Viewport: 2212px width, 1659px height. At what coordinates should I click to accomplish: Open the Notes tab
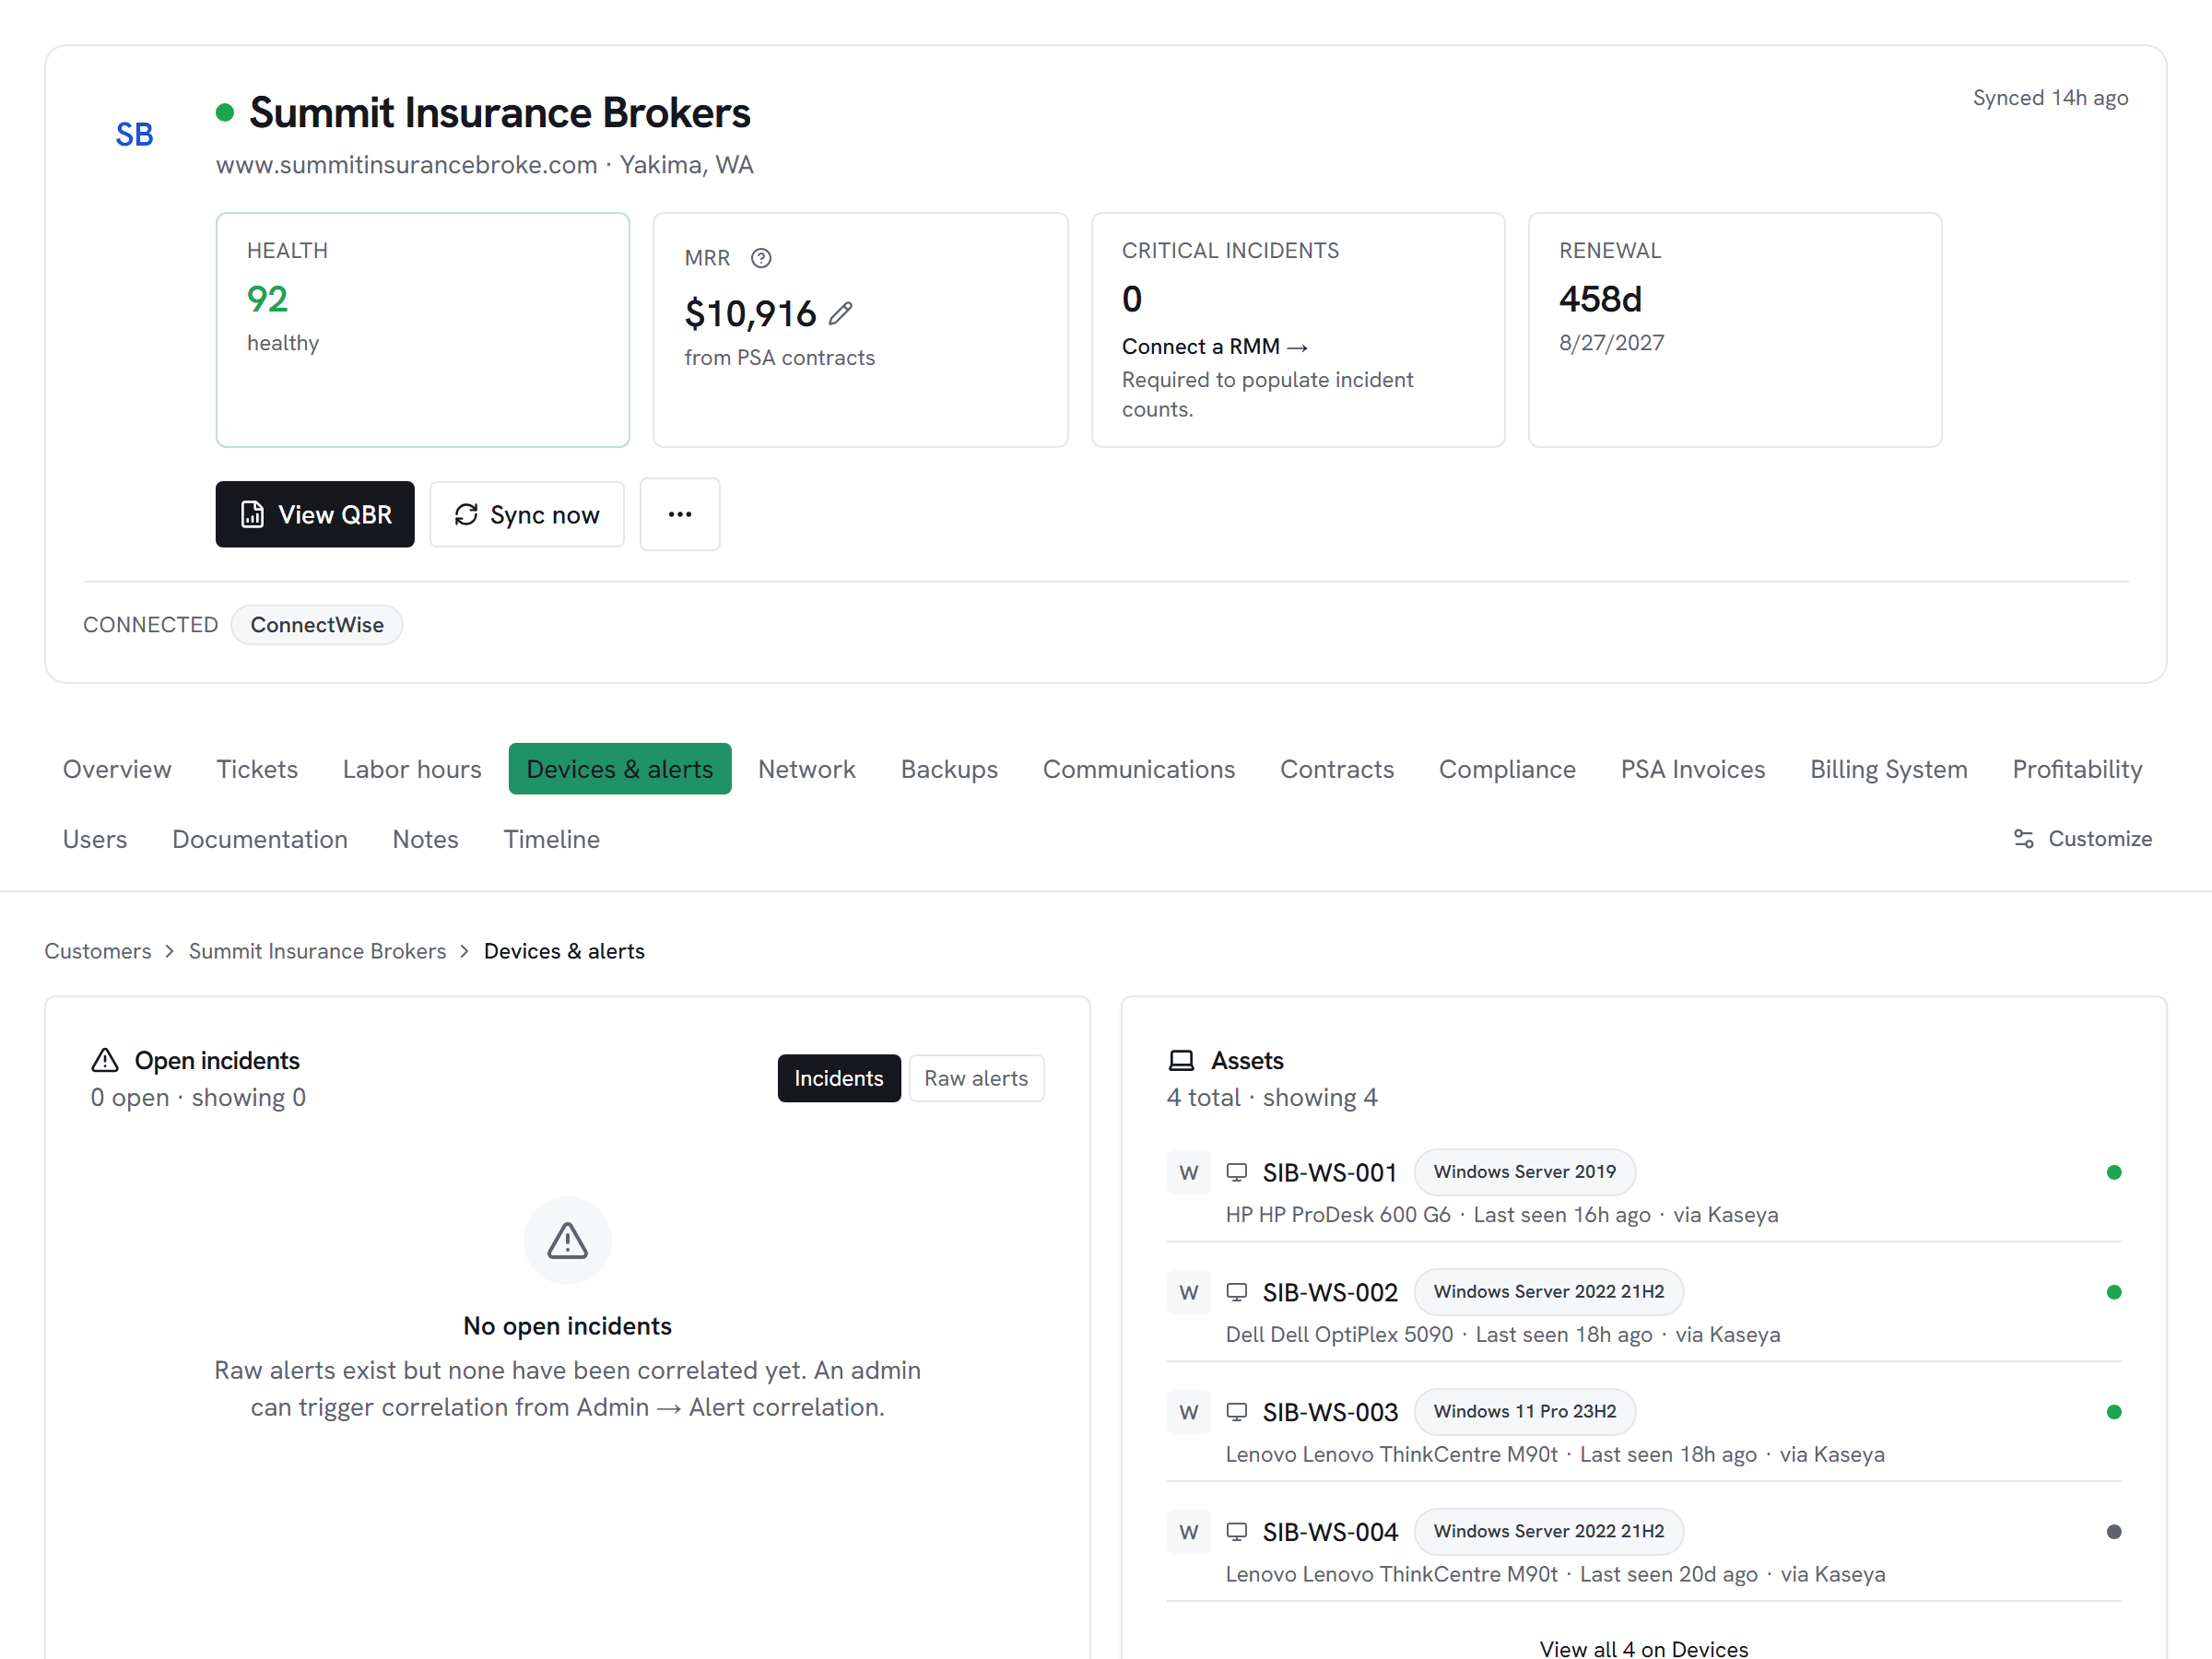point(425,839)
